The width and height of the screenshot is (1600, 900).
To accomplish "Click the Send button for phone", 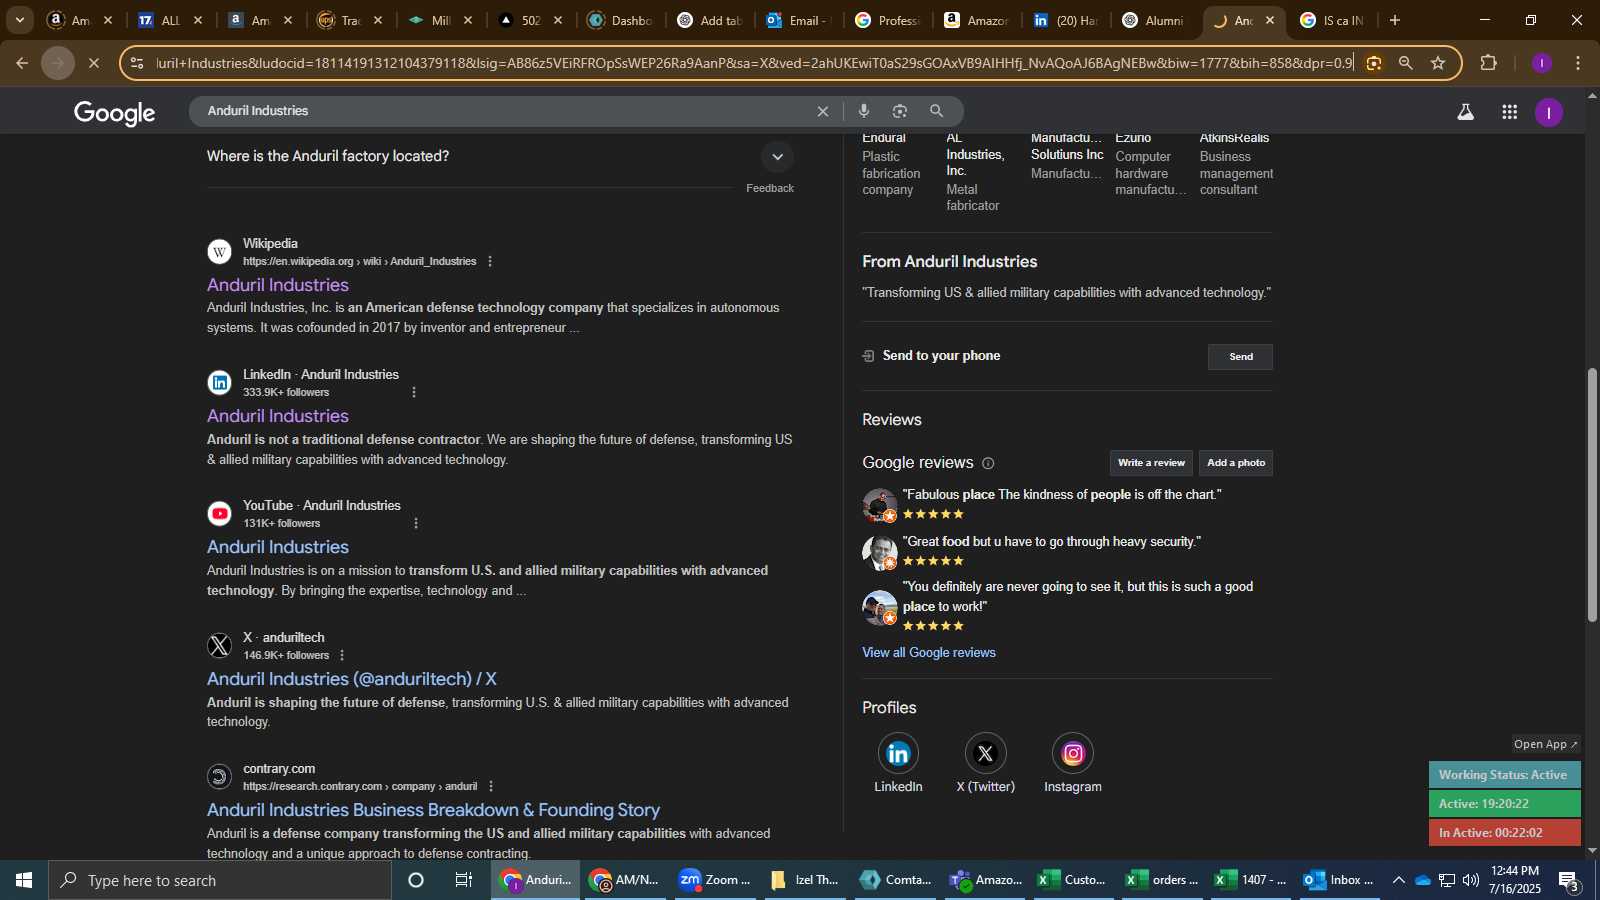I will click(x=1240, y=357).
